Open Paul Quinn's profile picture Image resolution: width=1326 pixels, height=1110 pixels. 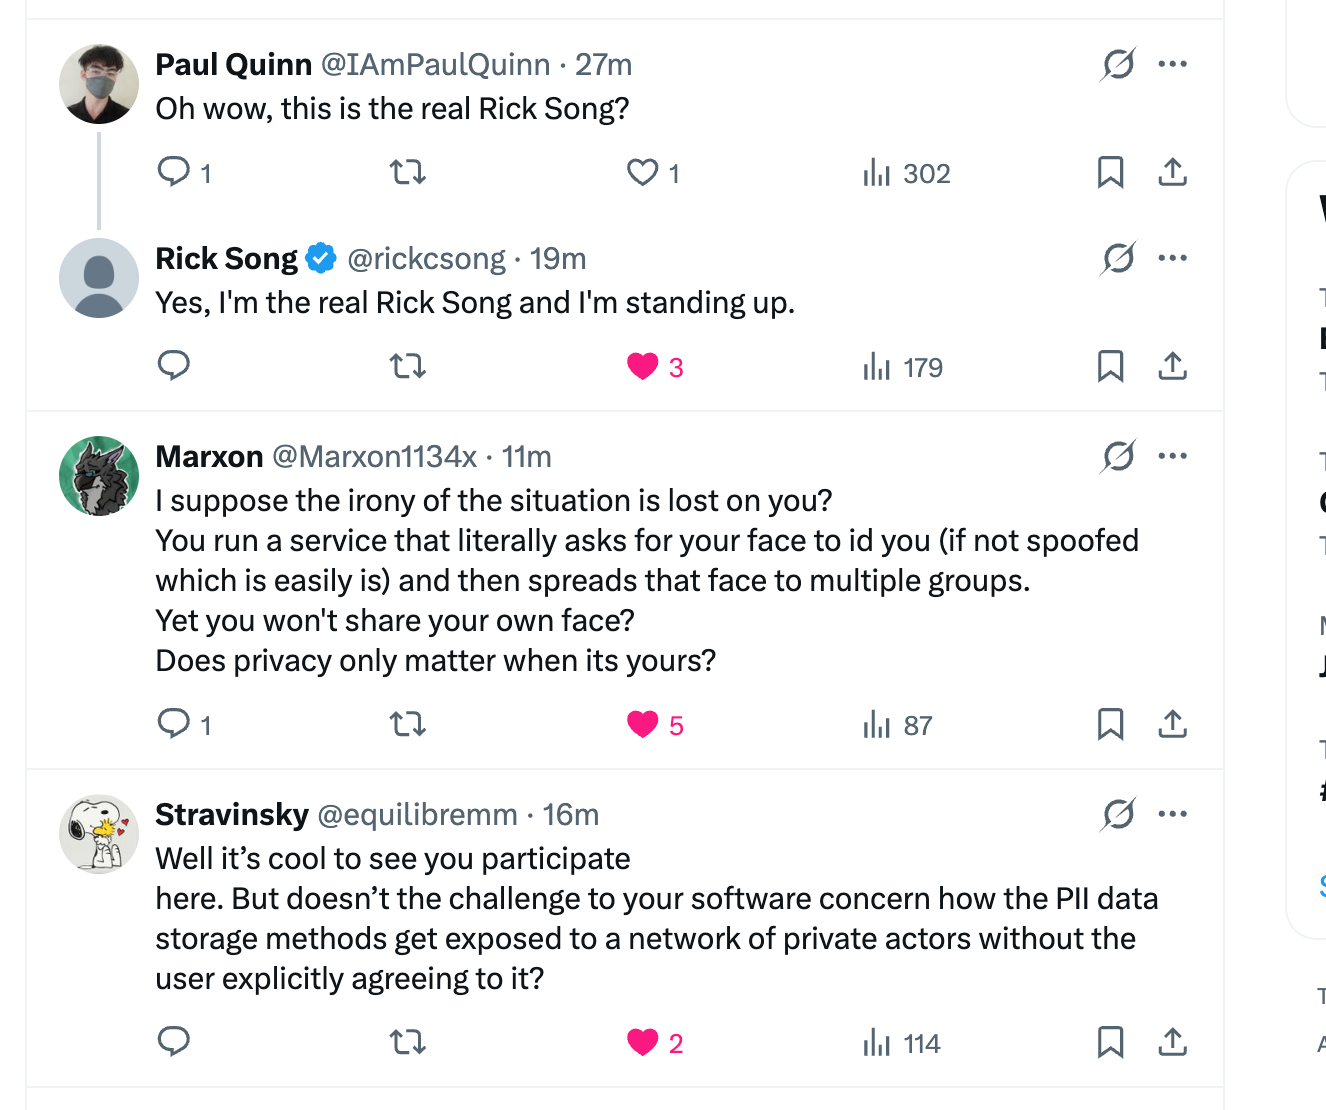tap(99, 84)
